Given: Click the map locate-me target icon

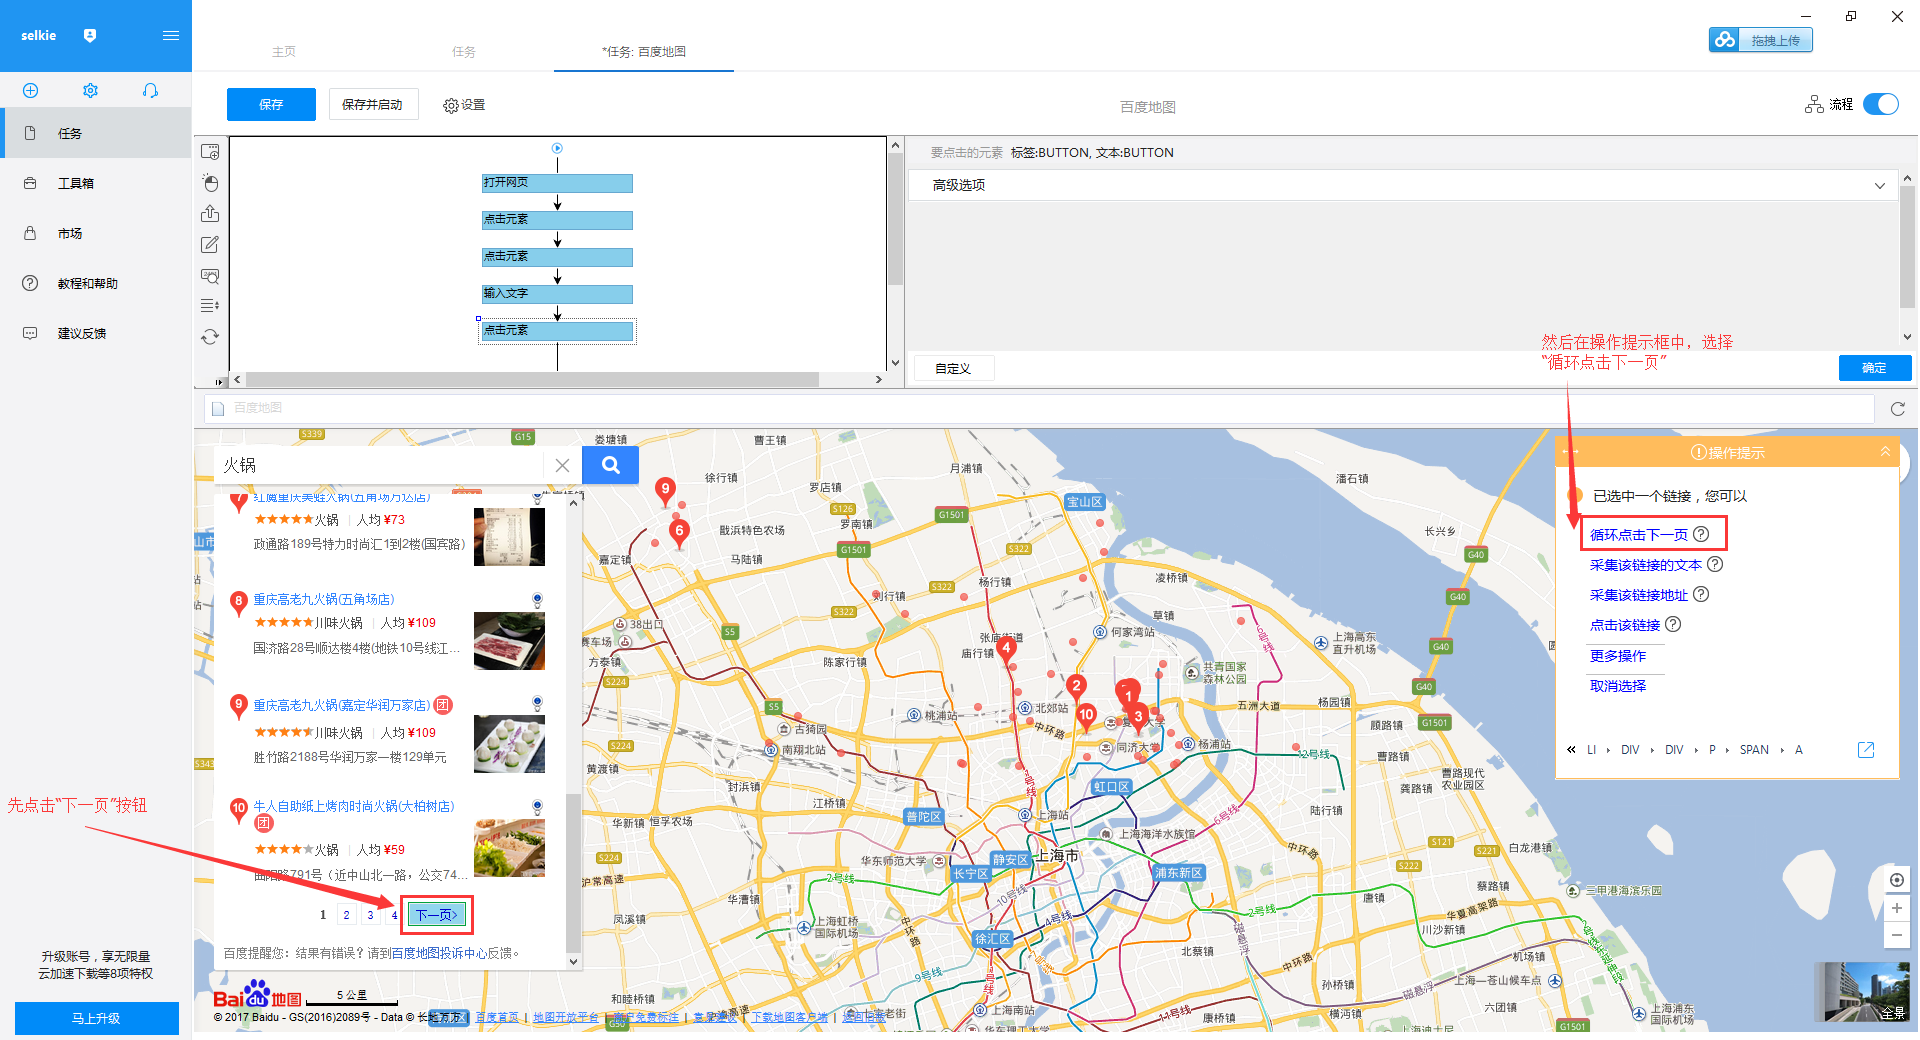Looking at the screenshot, I should point(1896,880).
